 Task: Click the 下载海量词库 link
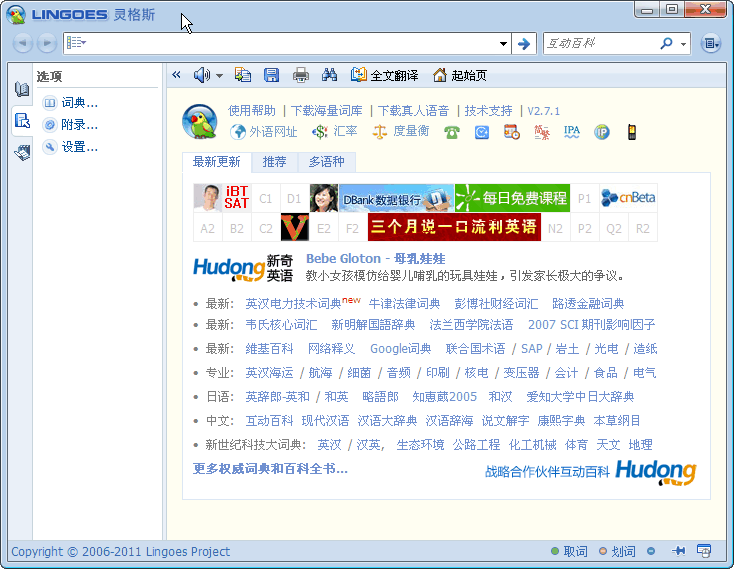(326, 111)
